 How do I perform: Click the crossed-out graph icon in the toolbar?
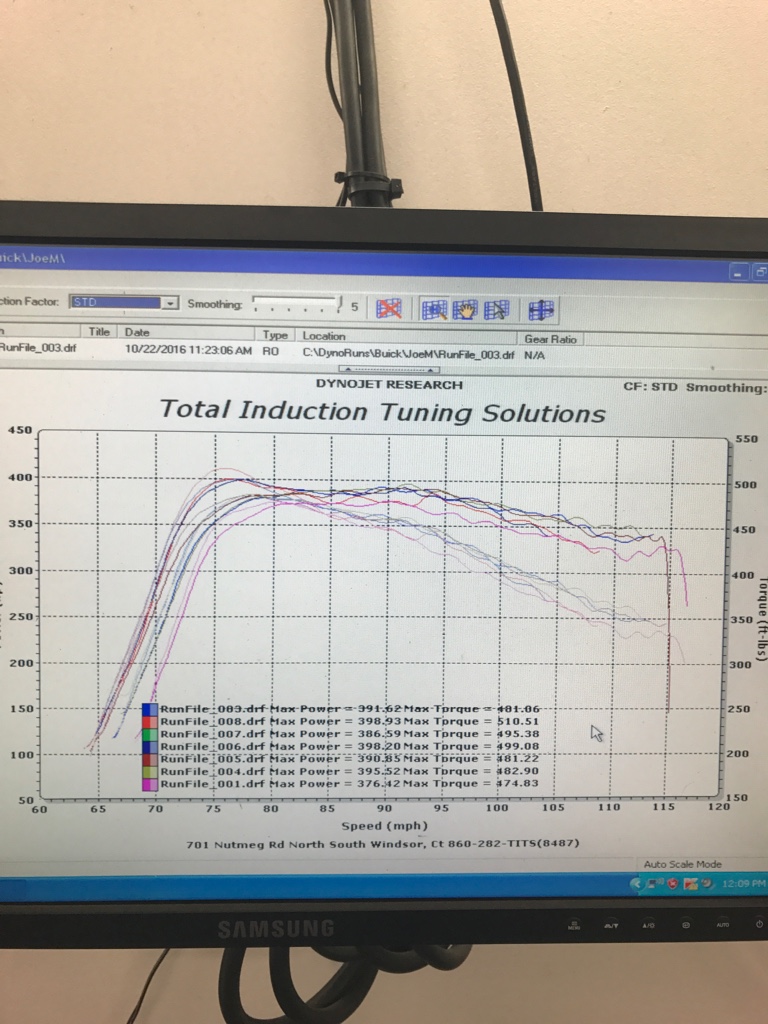[389, 308]
